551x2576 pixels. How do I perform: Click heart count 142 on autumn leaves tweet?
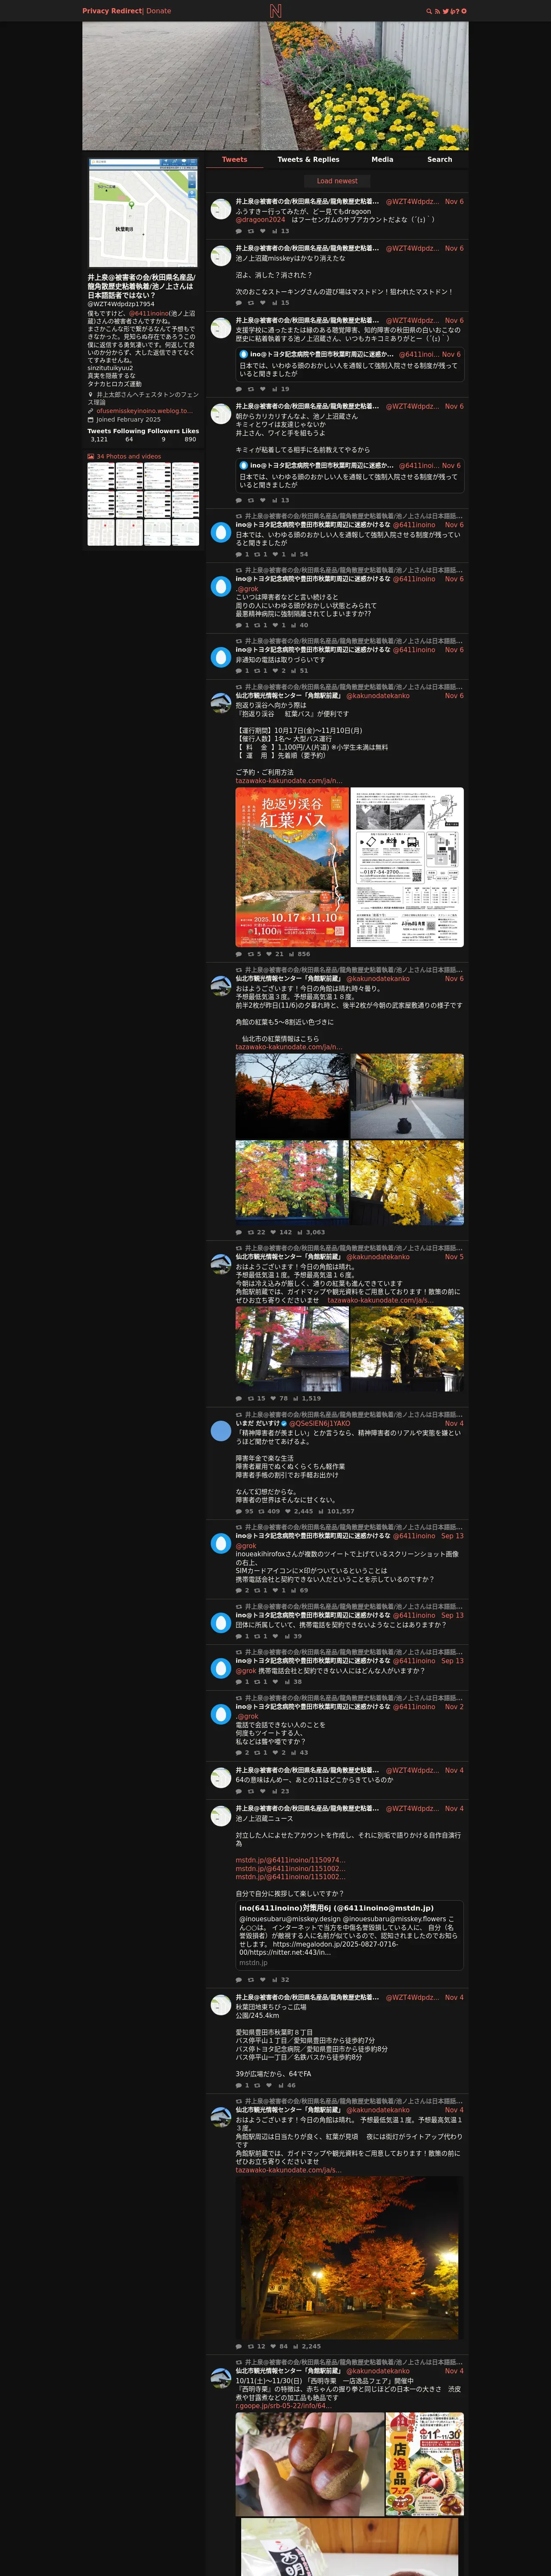pyautogui.click(x=273, y=1232)
